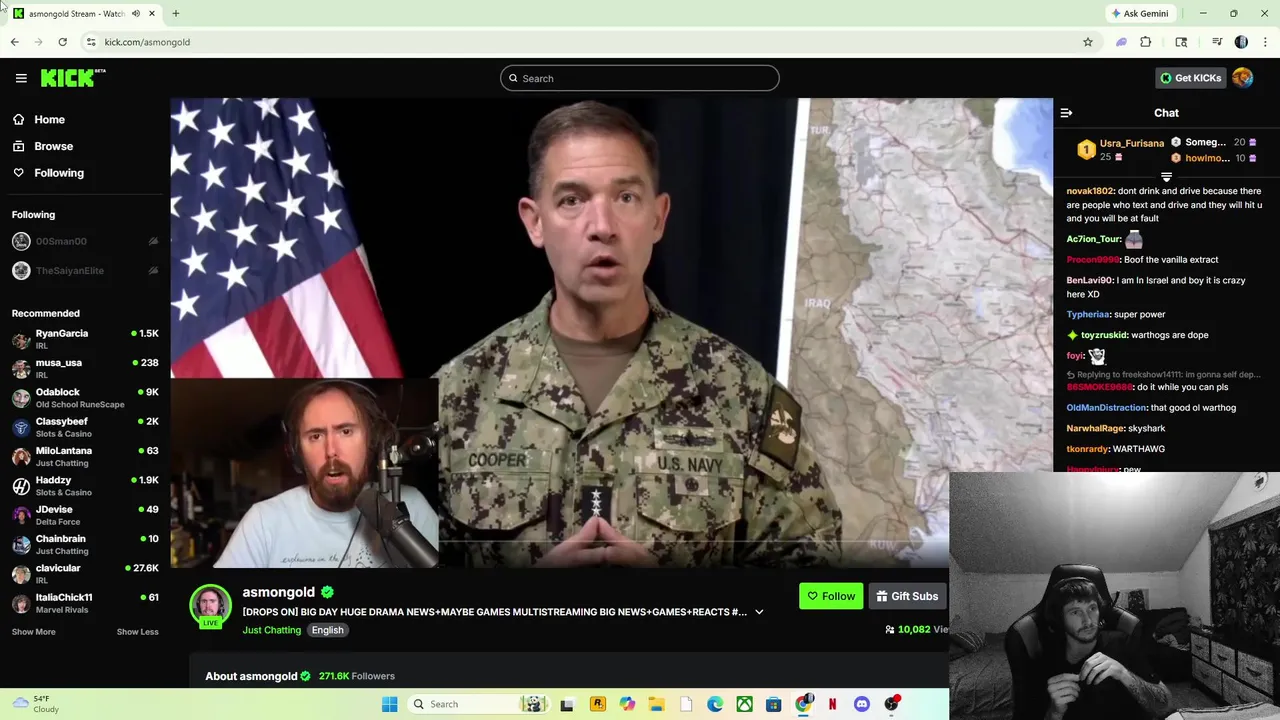Open the Chrome profile avatar
The height and width of the screenshot is (720, 1280).
(1241, 42)
